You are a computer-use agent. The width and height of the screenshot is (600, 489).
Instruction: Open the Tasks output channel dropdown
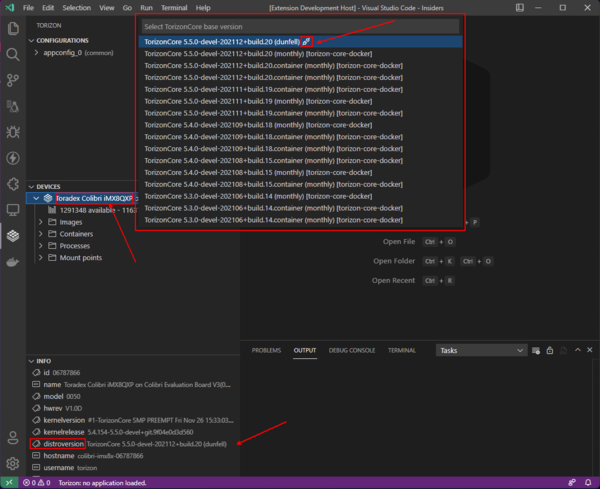coord(481,350)
